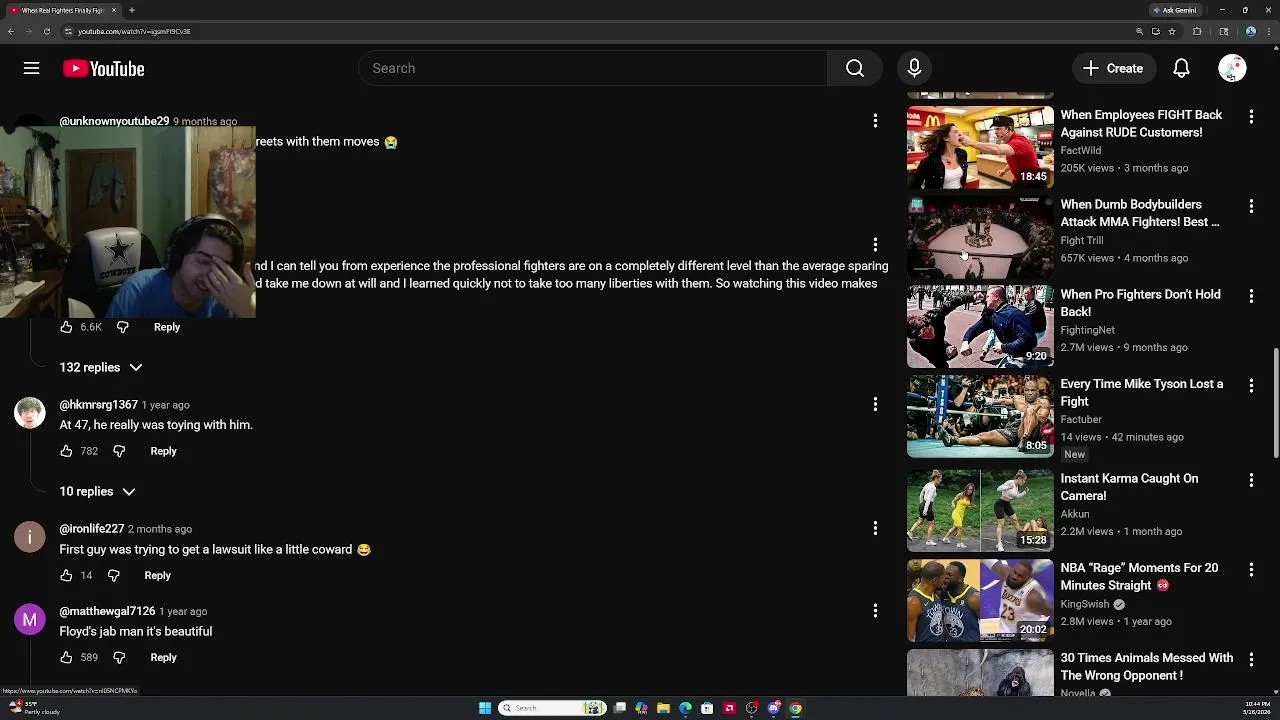
Task: Open options menu for @ironlife227's comment
Action: tap(875, 528)
